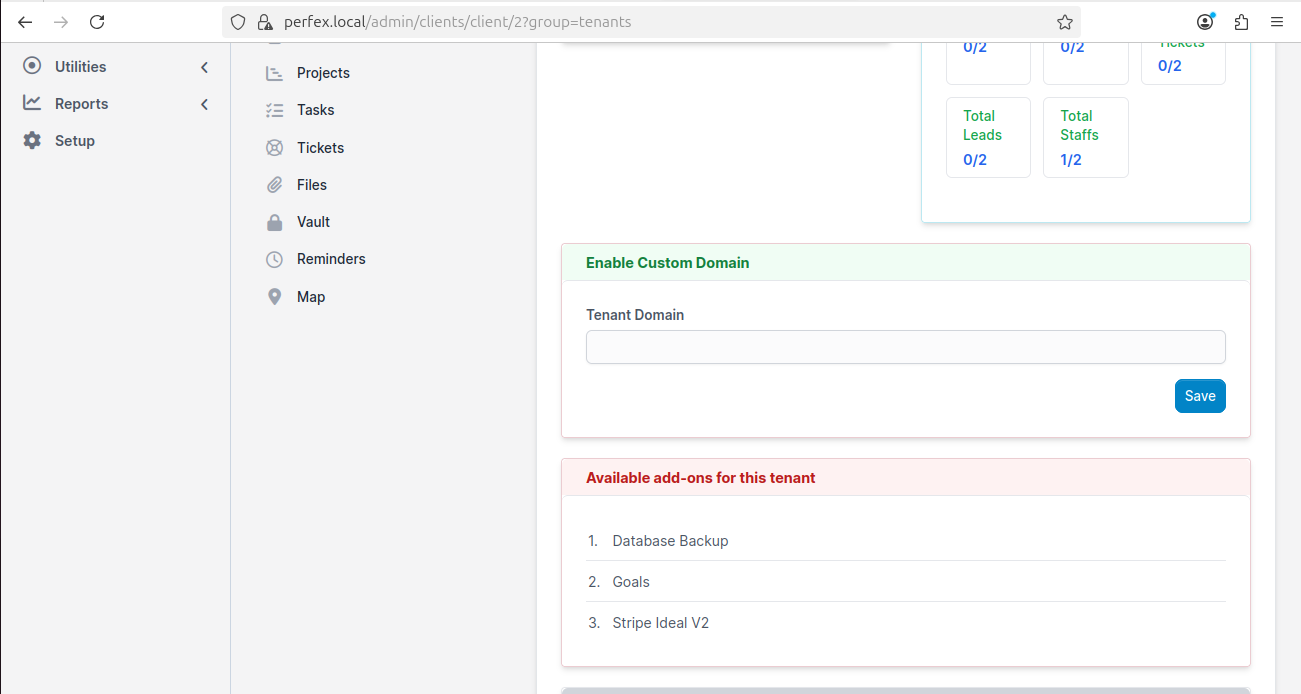Open the Reports chart icon
Screen dimensions: 1301x694
tap(31, 103)
